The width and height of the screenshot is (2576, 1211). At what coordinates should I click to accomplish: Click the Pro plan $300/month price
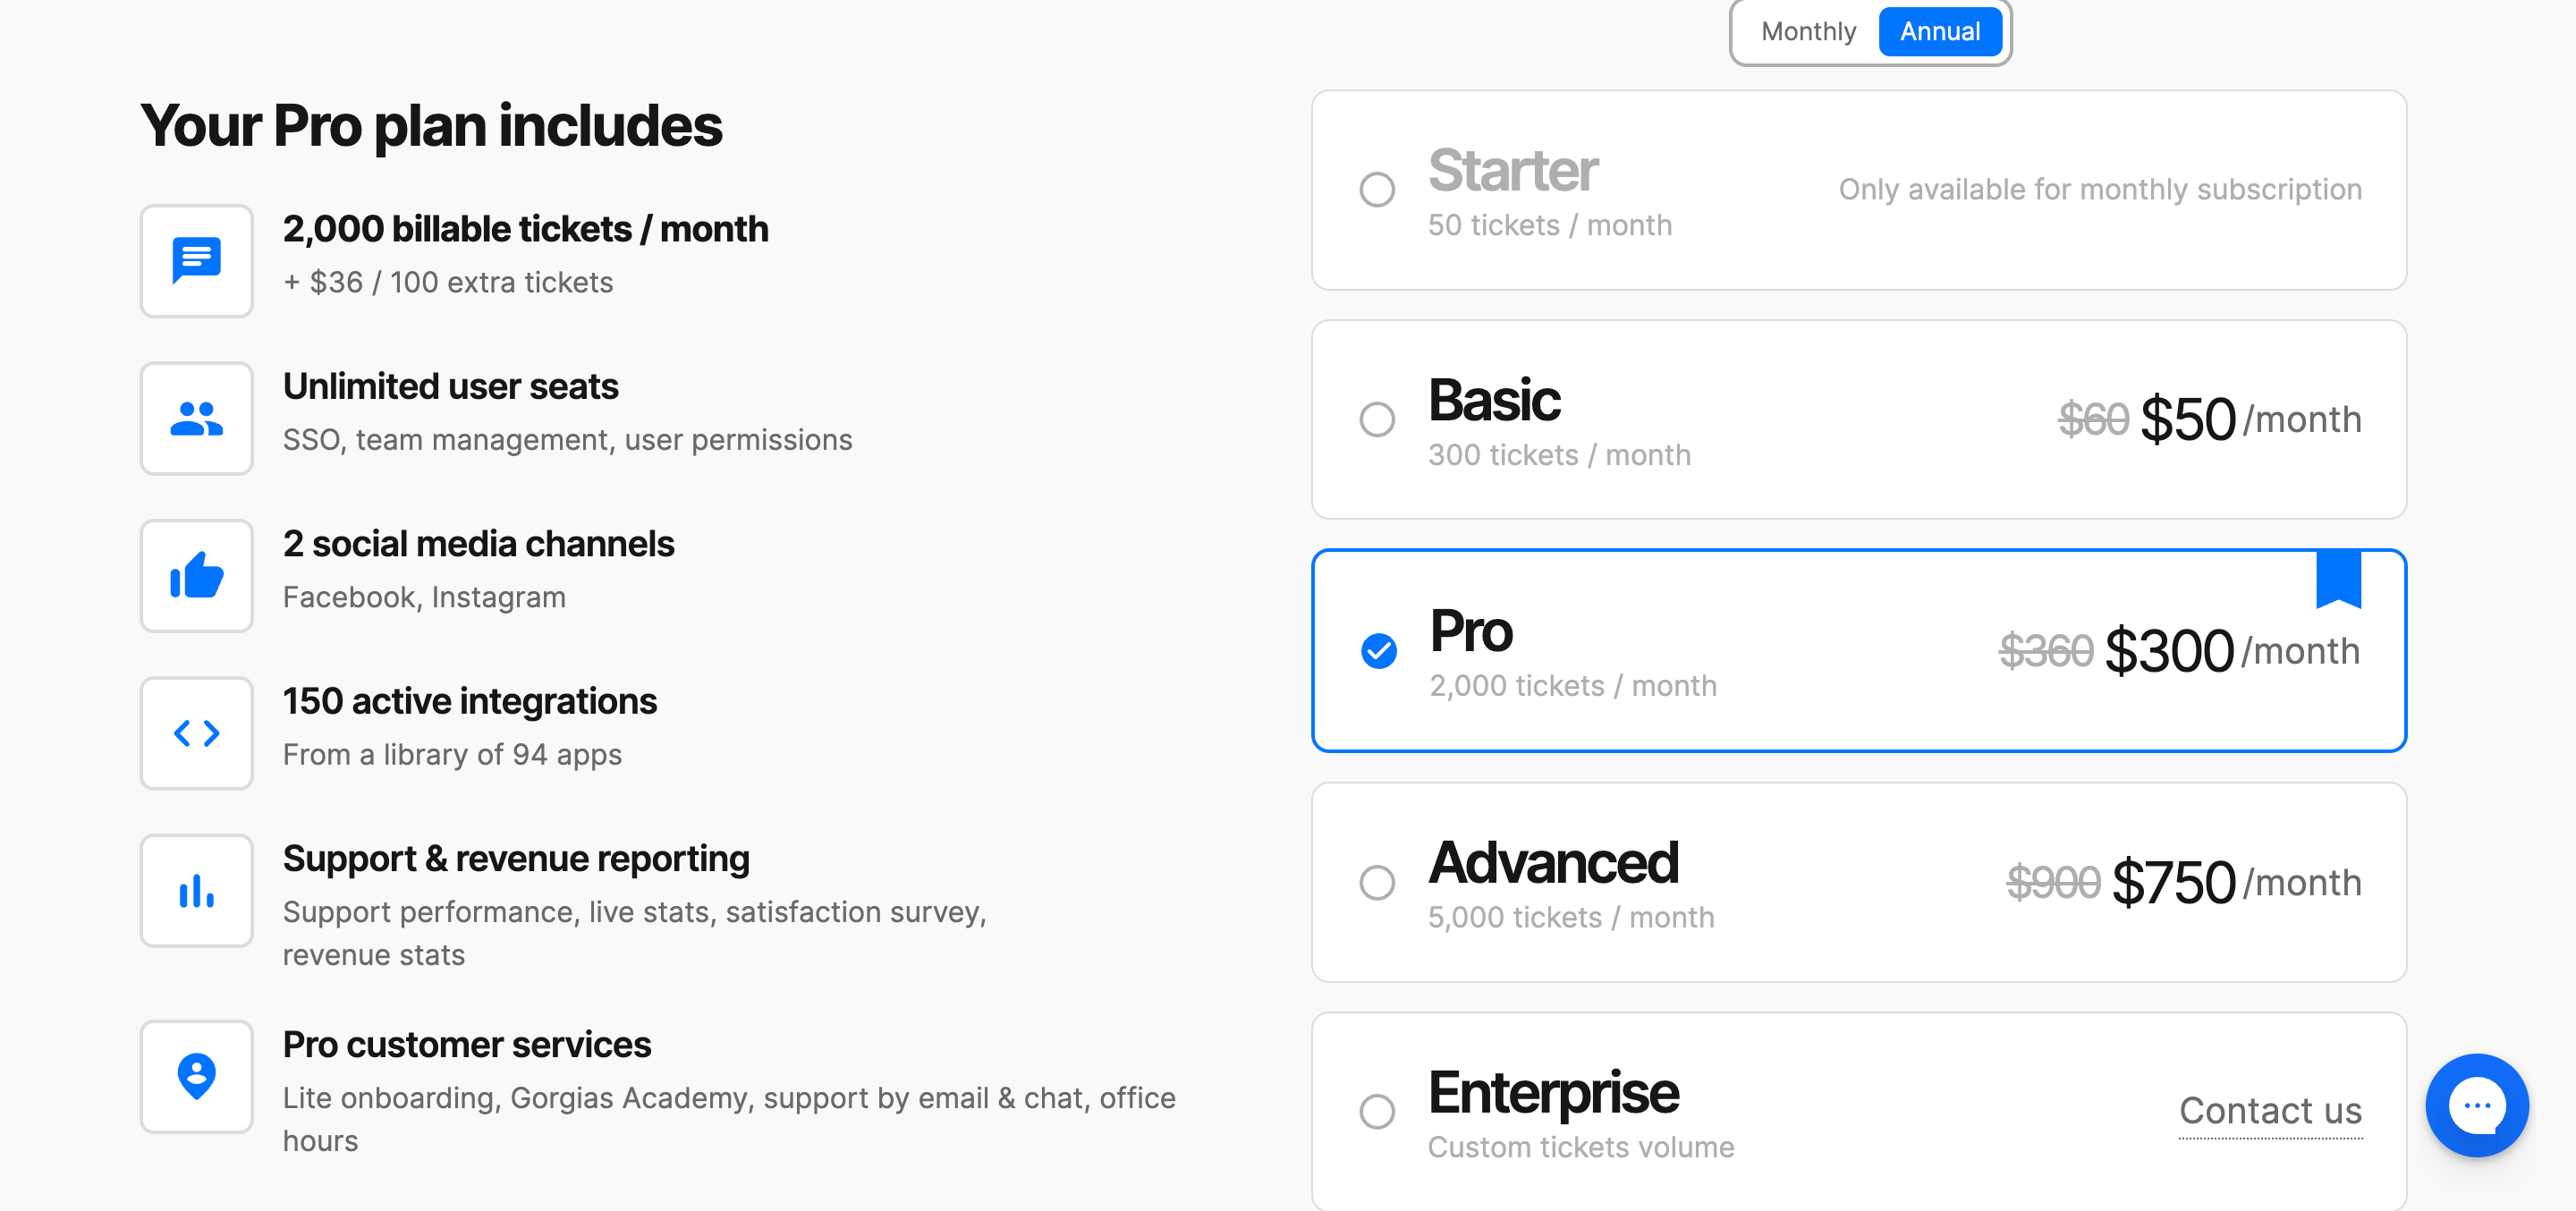[2232, 651]
